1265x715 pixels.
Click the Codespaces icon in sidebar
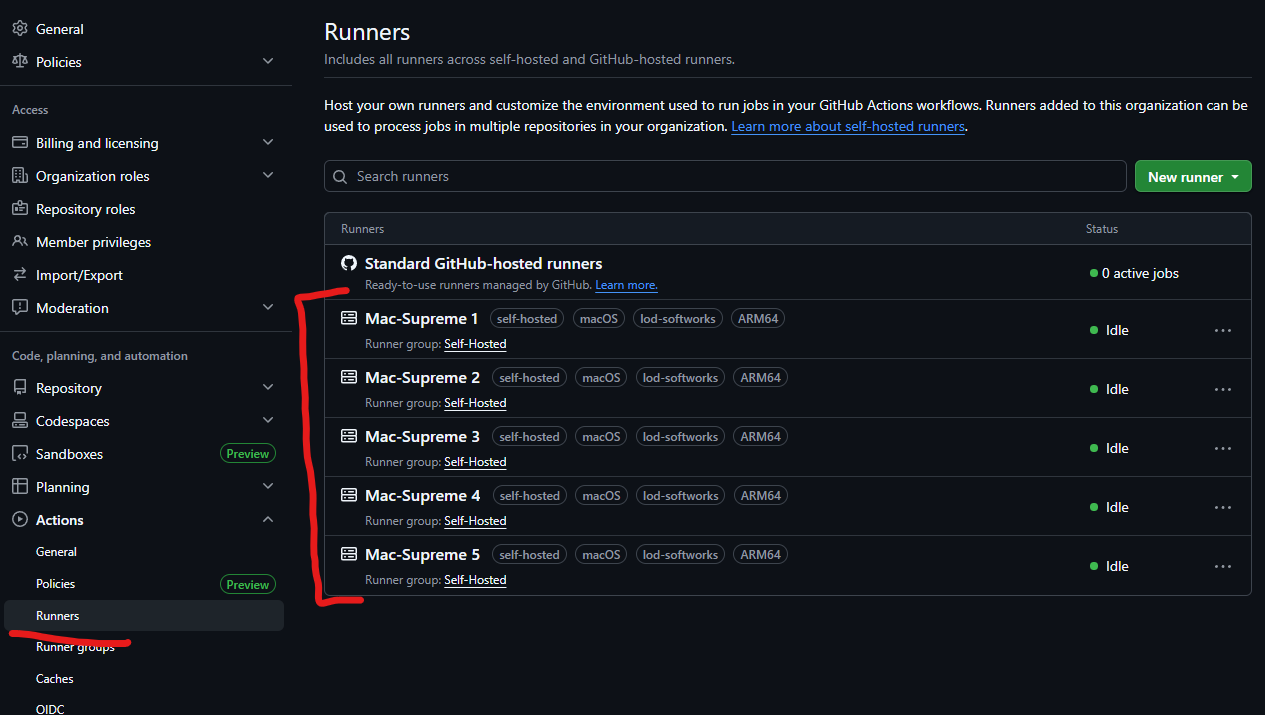point(19,421)
